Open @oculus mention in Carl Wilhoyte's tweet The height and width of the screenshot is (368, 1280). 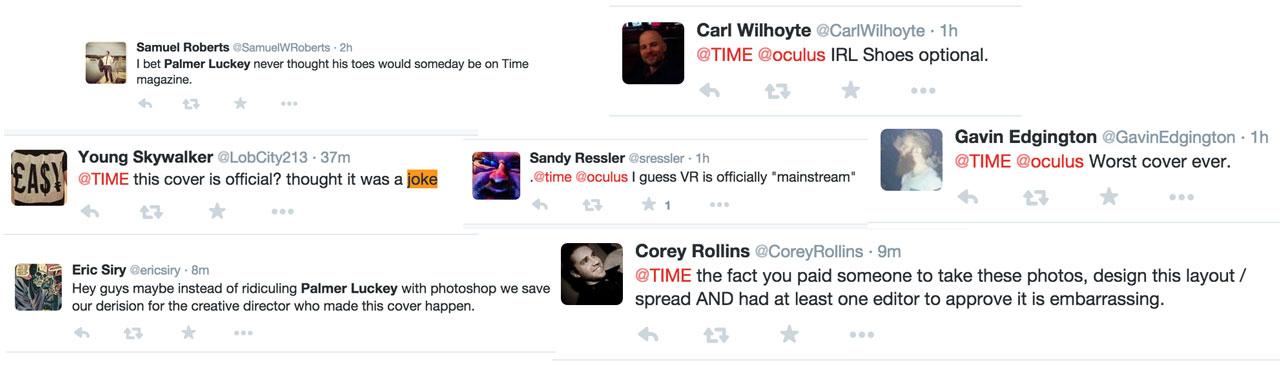(x=792, y=55)
